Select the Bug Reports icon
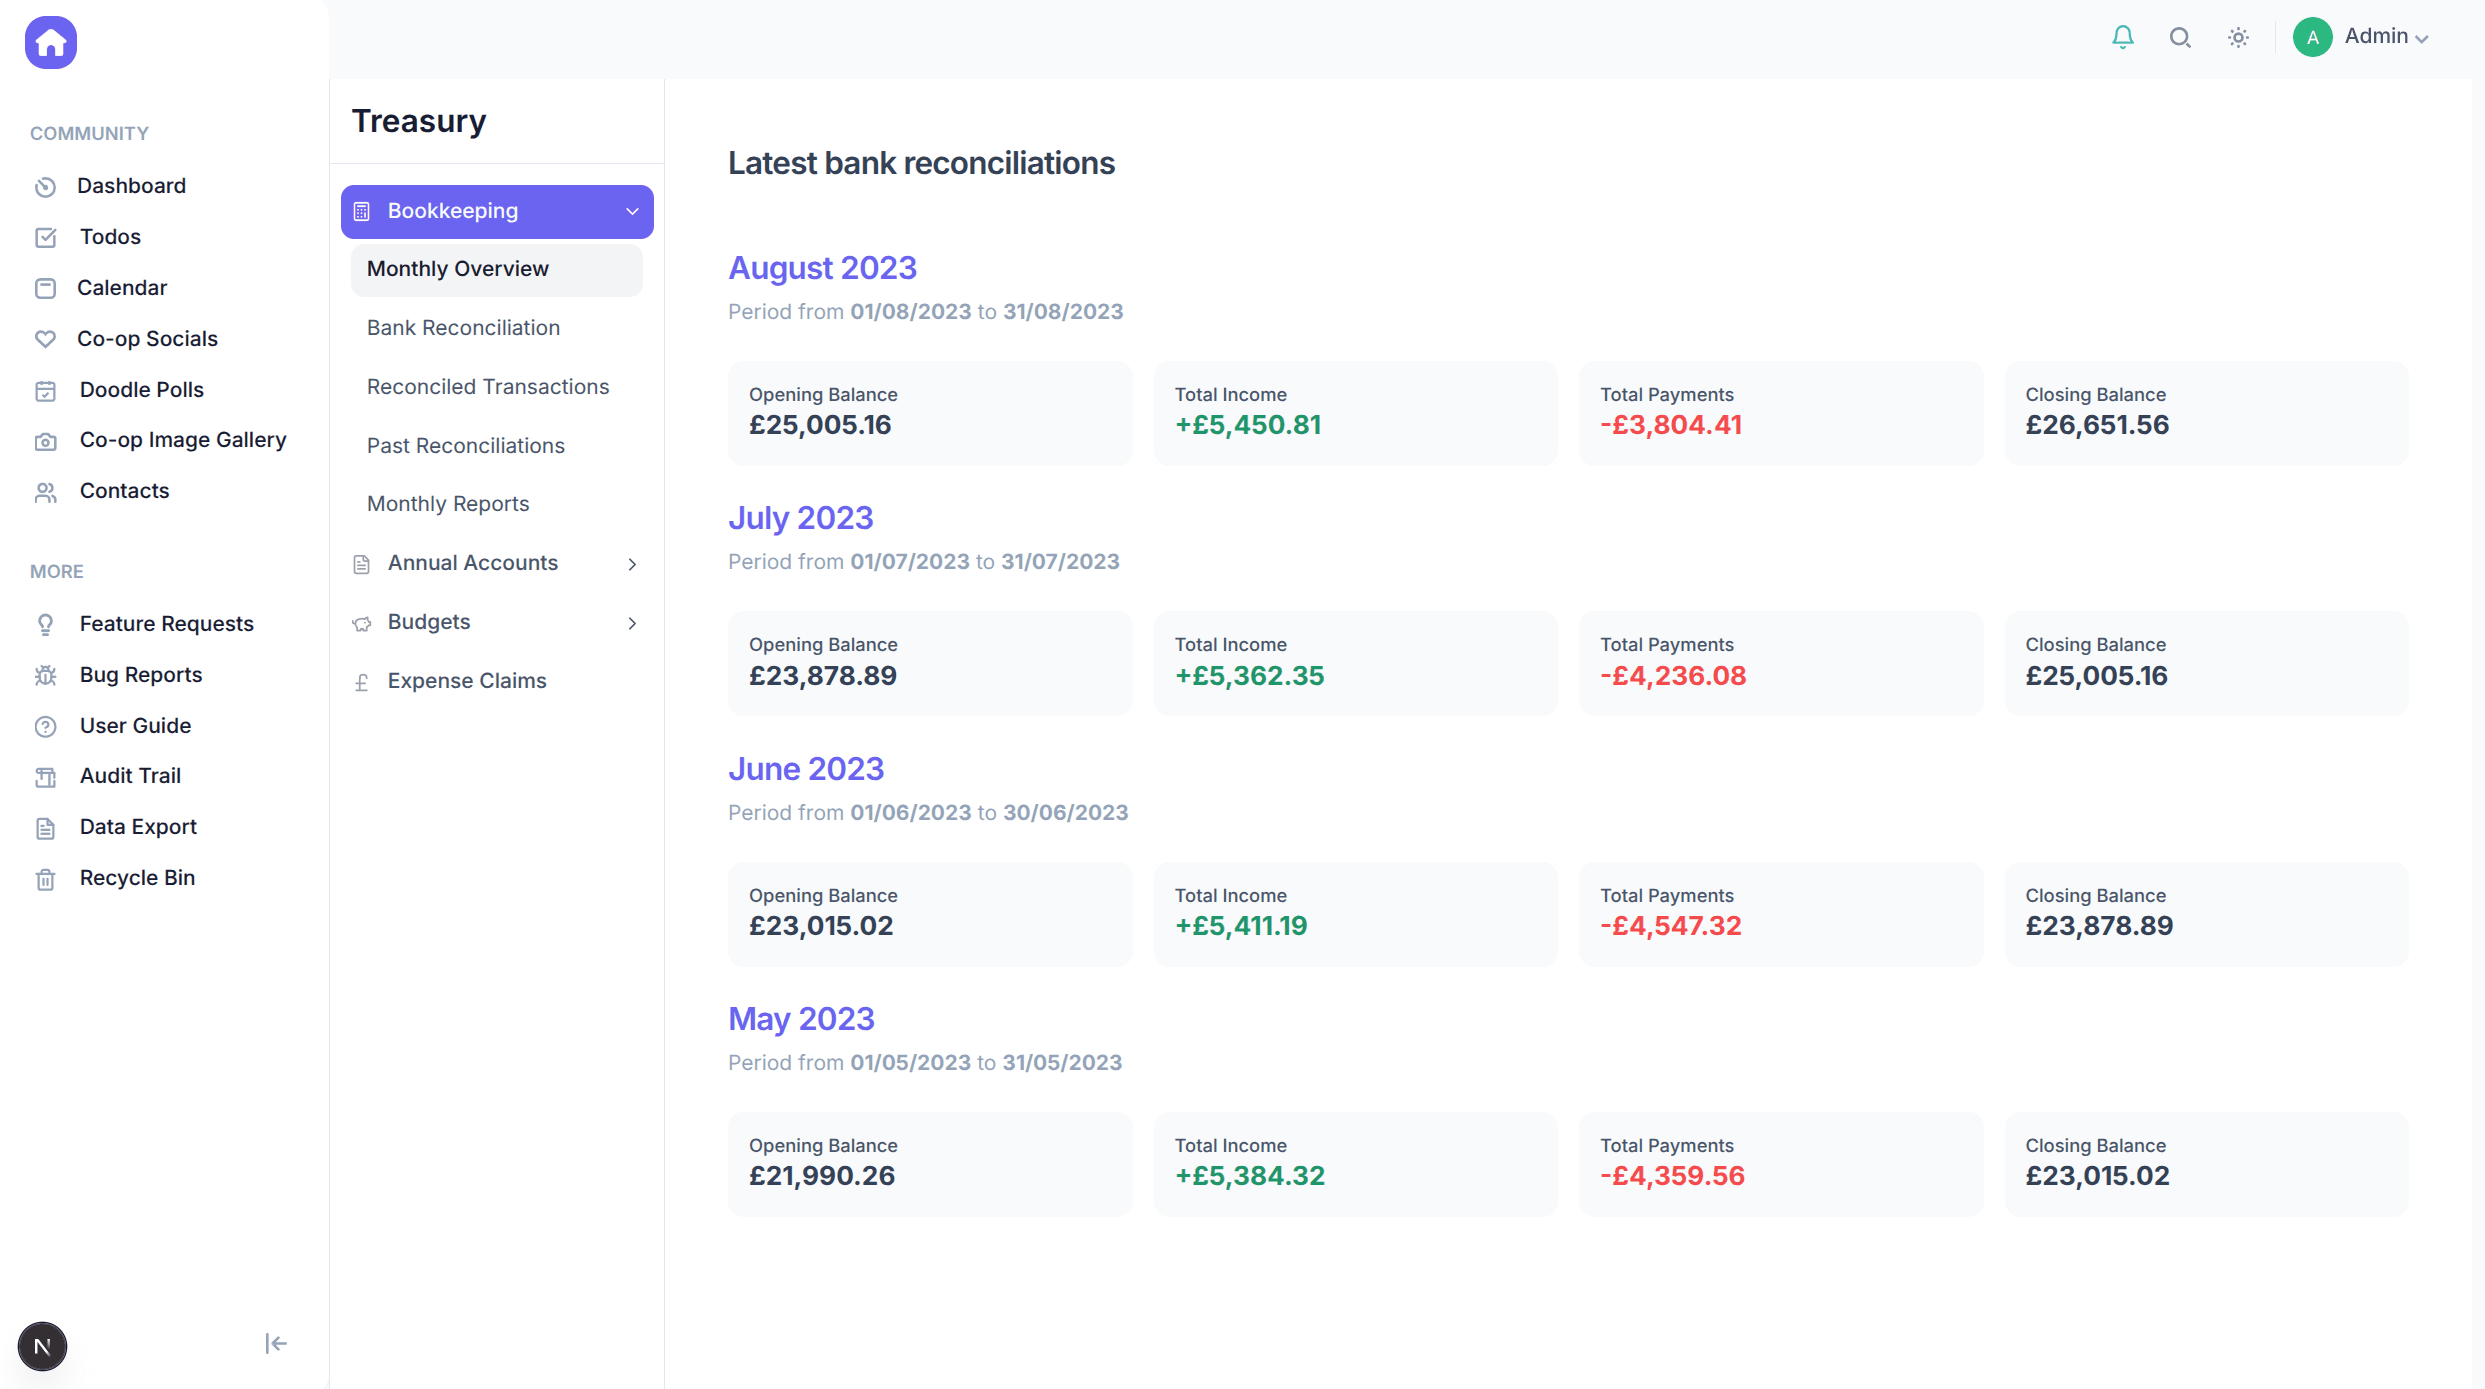This screenshot has width=2485, height=1389. [46, 675]
